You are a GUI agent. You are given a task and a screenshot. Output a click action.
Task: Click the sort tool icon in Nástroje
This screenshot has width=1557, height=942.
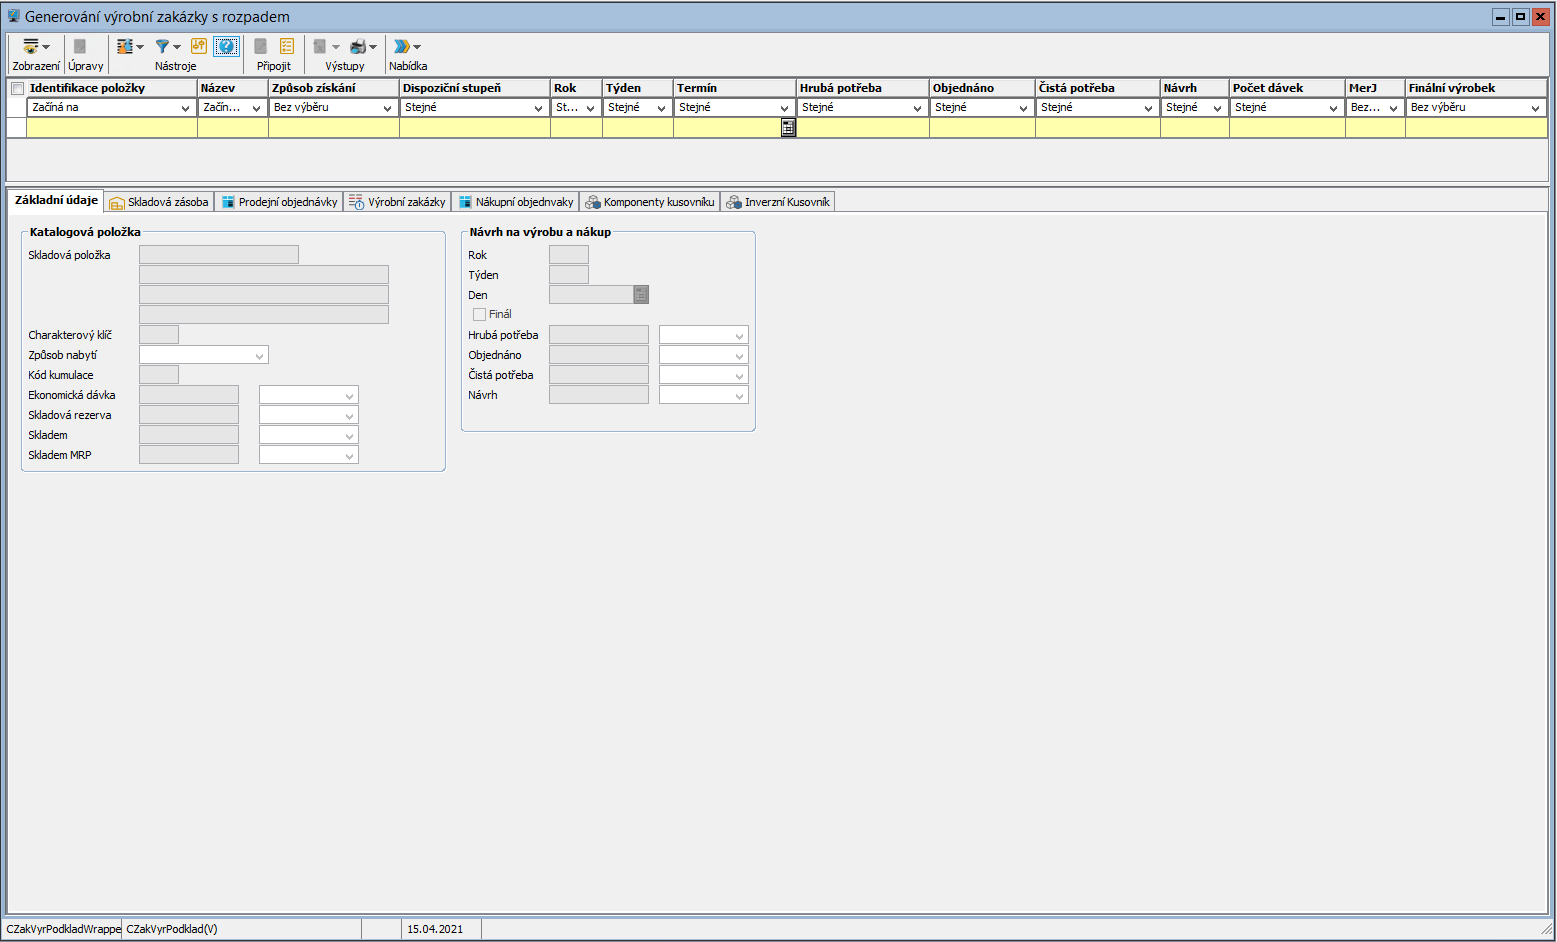coord(199,47)
